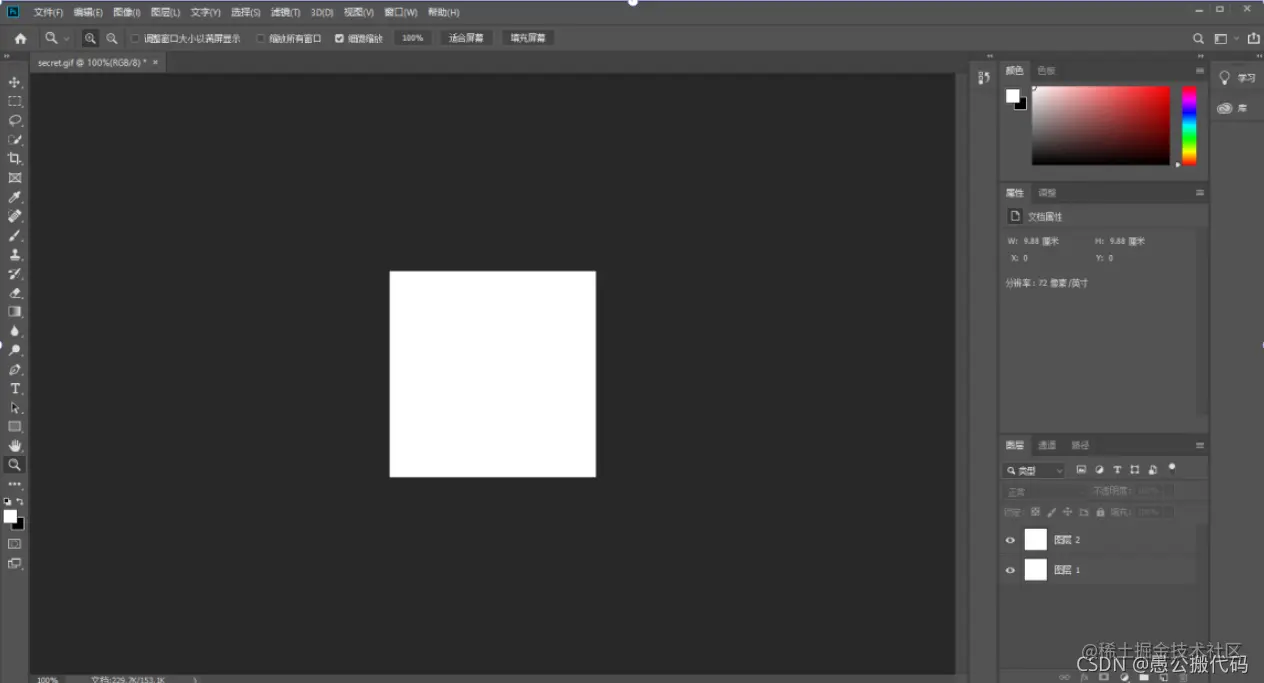This screenshot has width=1264, height=683.
Task: Toggle the layer filter on/off switch
Action: (x=1172, y=467)
